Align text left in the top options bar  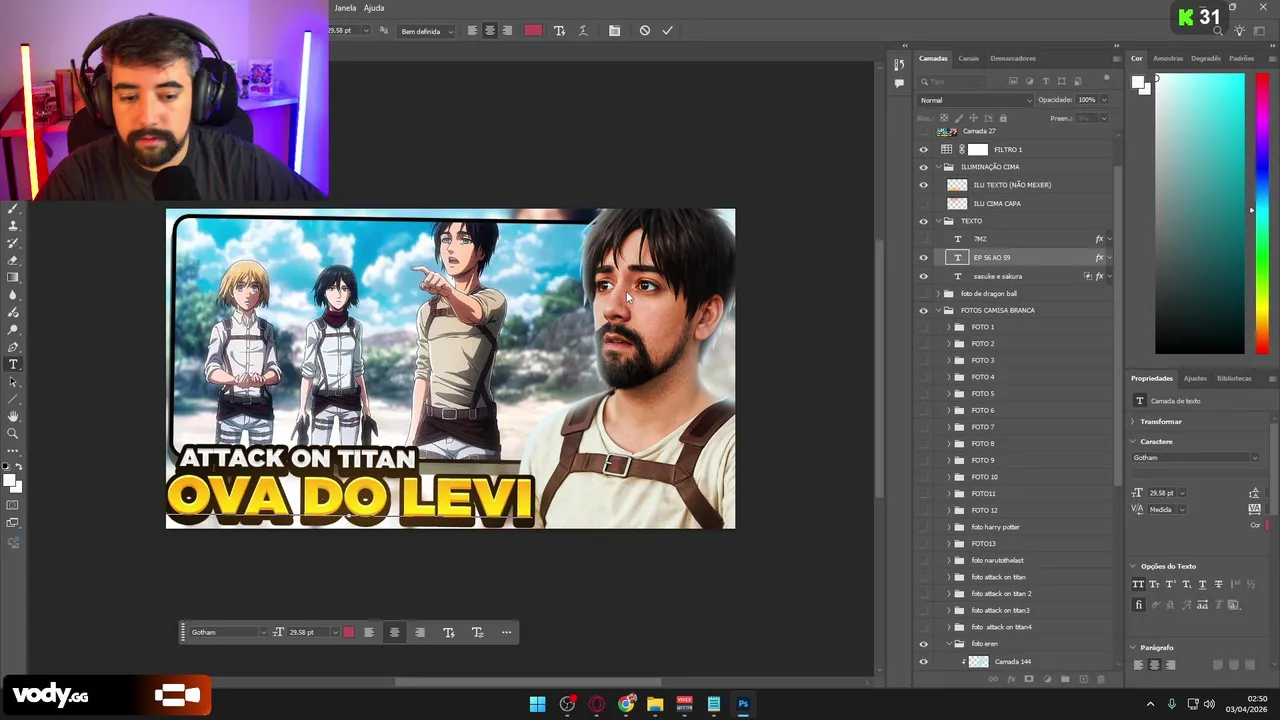pos(472,30)
